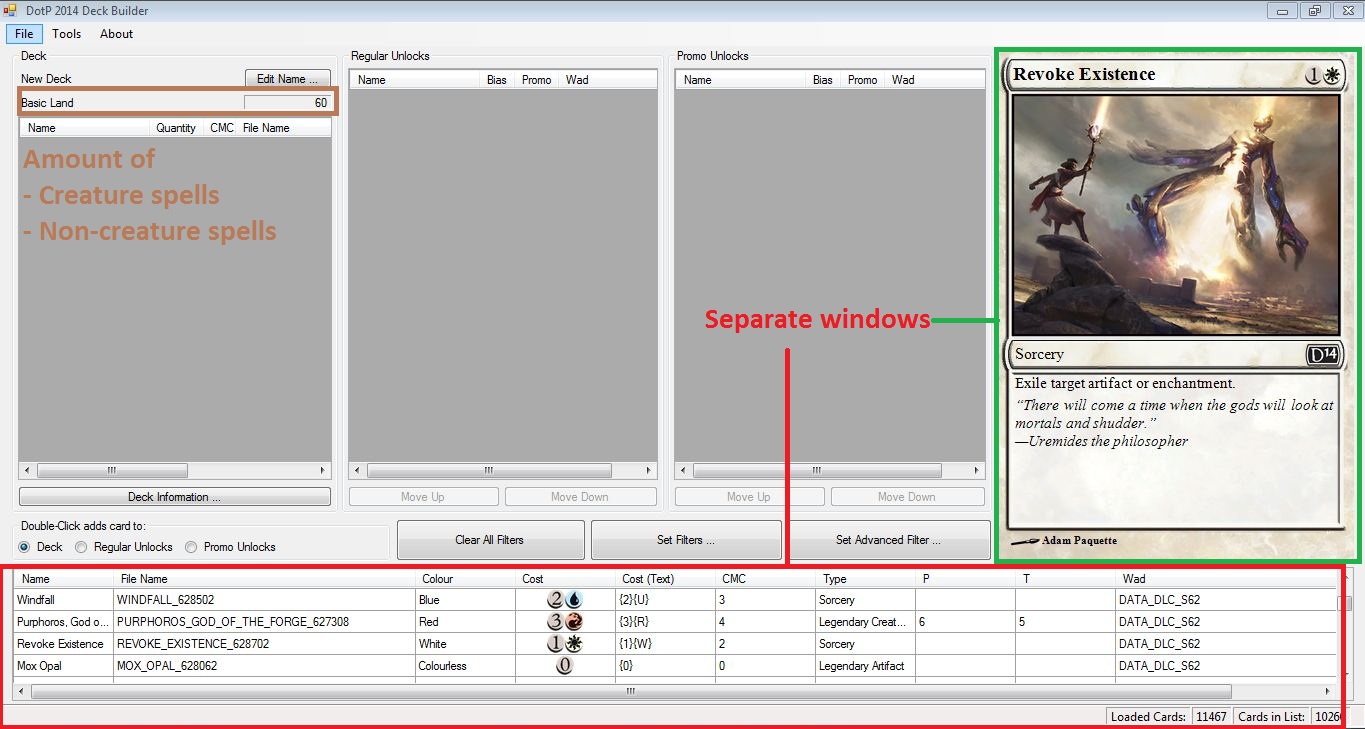Click the white mana cost icon for Revoke Existence

coord(573,644)
